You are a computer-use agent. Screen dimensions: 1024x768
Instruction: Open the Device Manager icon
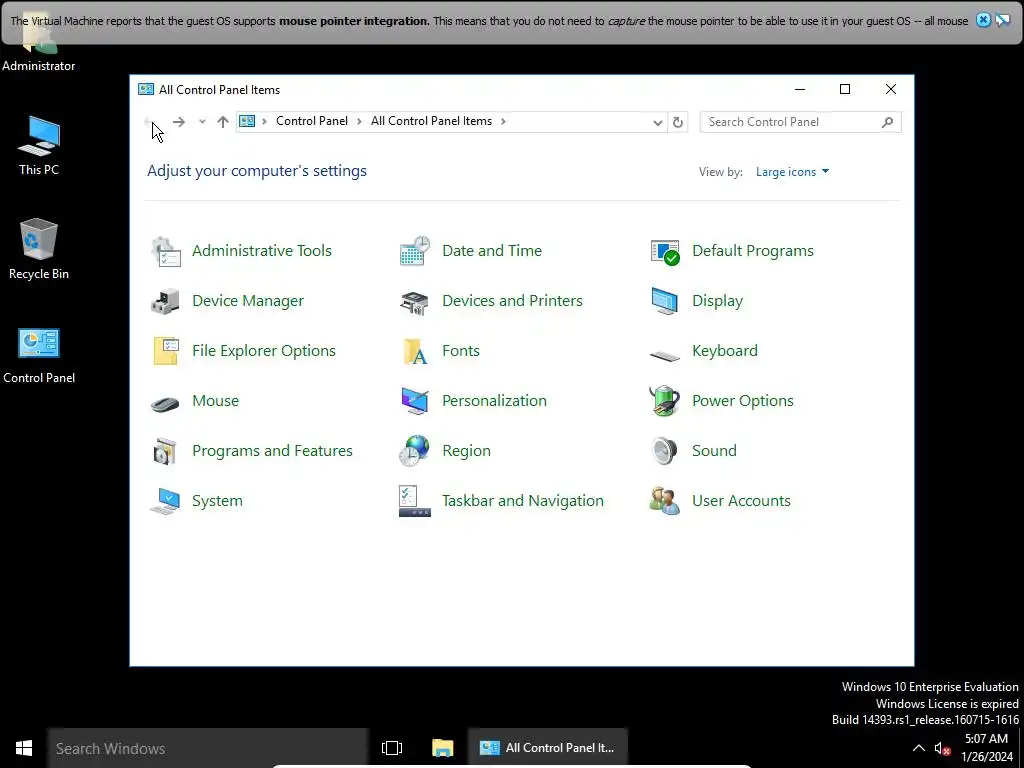[165, 301]
